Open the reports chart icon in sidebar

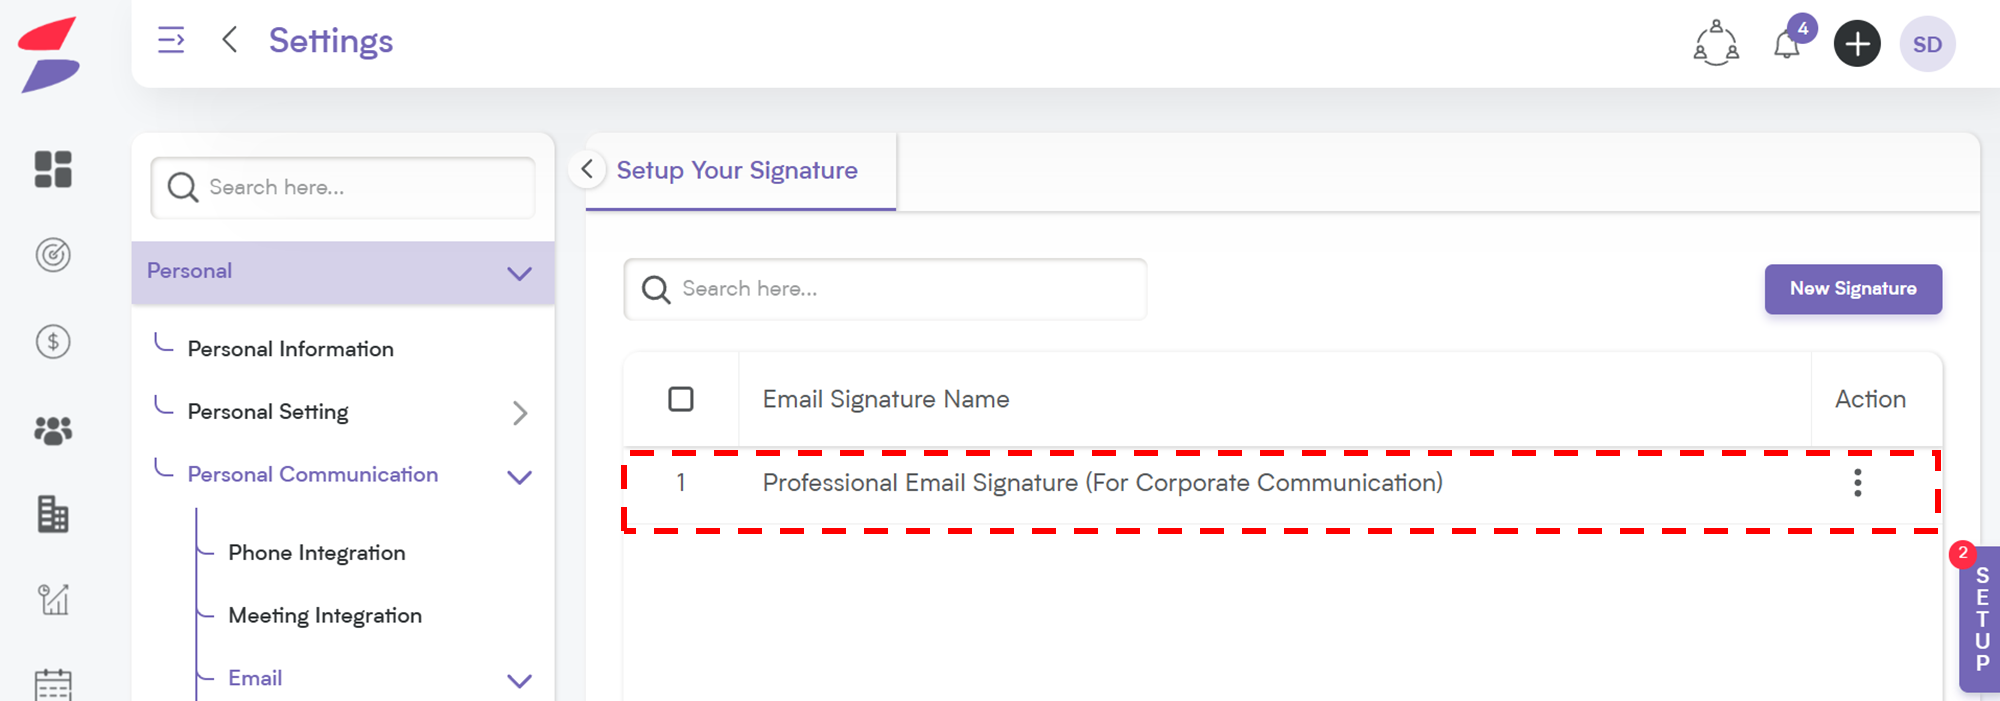[53, 599]
